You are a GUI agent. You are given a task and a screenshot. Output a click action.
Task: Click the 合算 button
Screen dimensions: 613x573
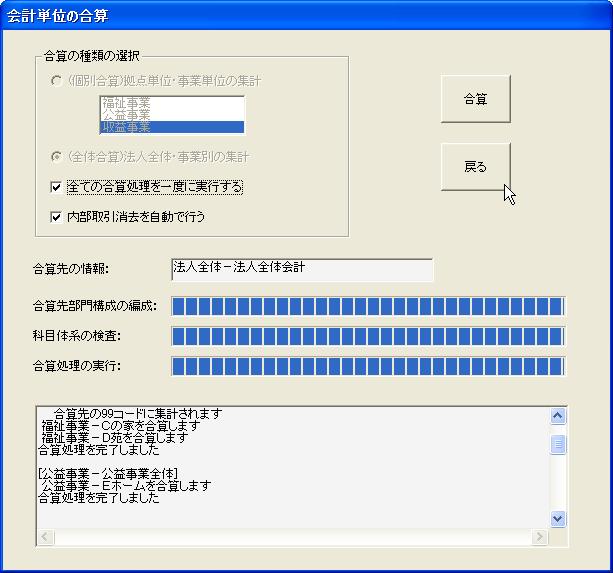[475, 99]
